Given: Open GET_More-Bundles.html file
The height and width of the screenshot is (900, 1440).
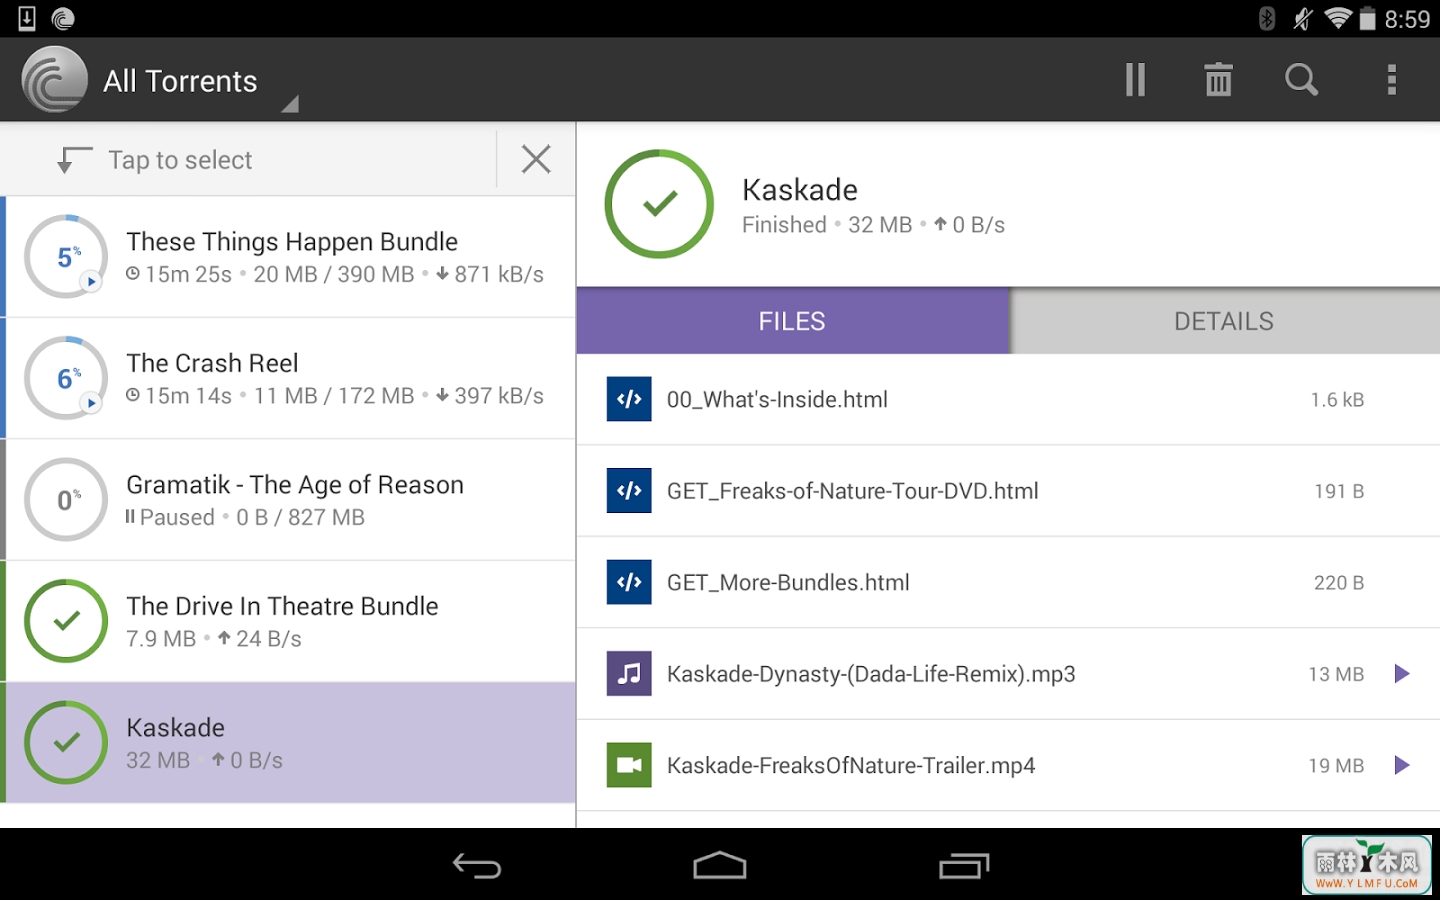Looking at the screenshot, I should click(1008, 582).
